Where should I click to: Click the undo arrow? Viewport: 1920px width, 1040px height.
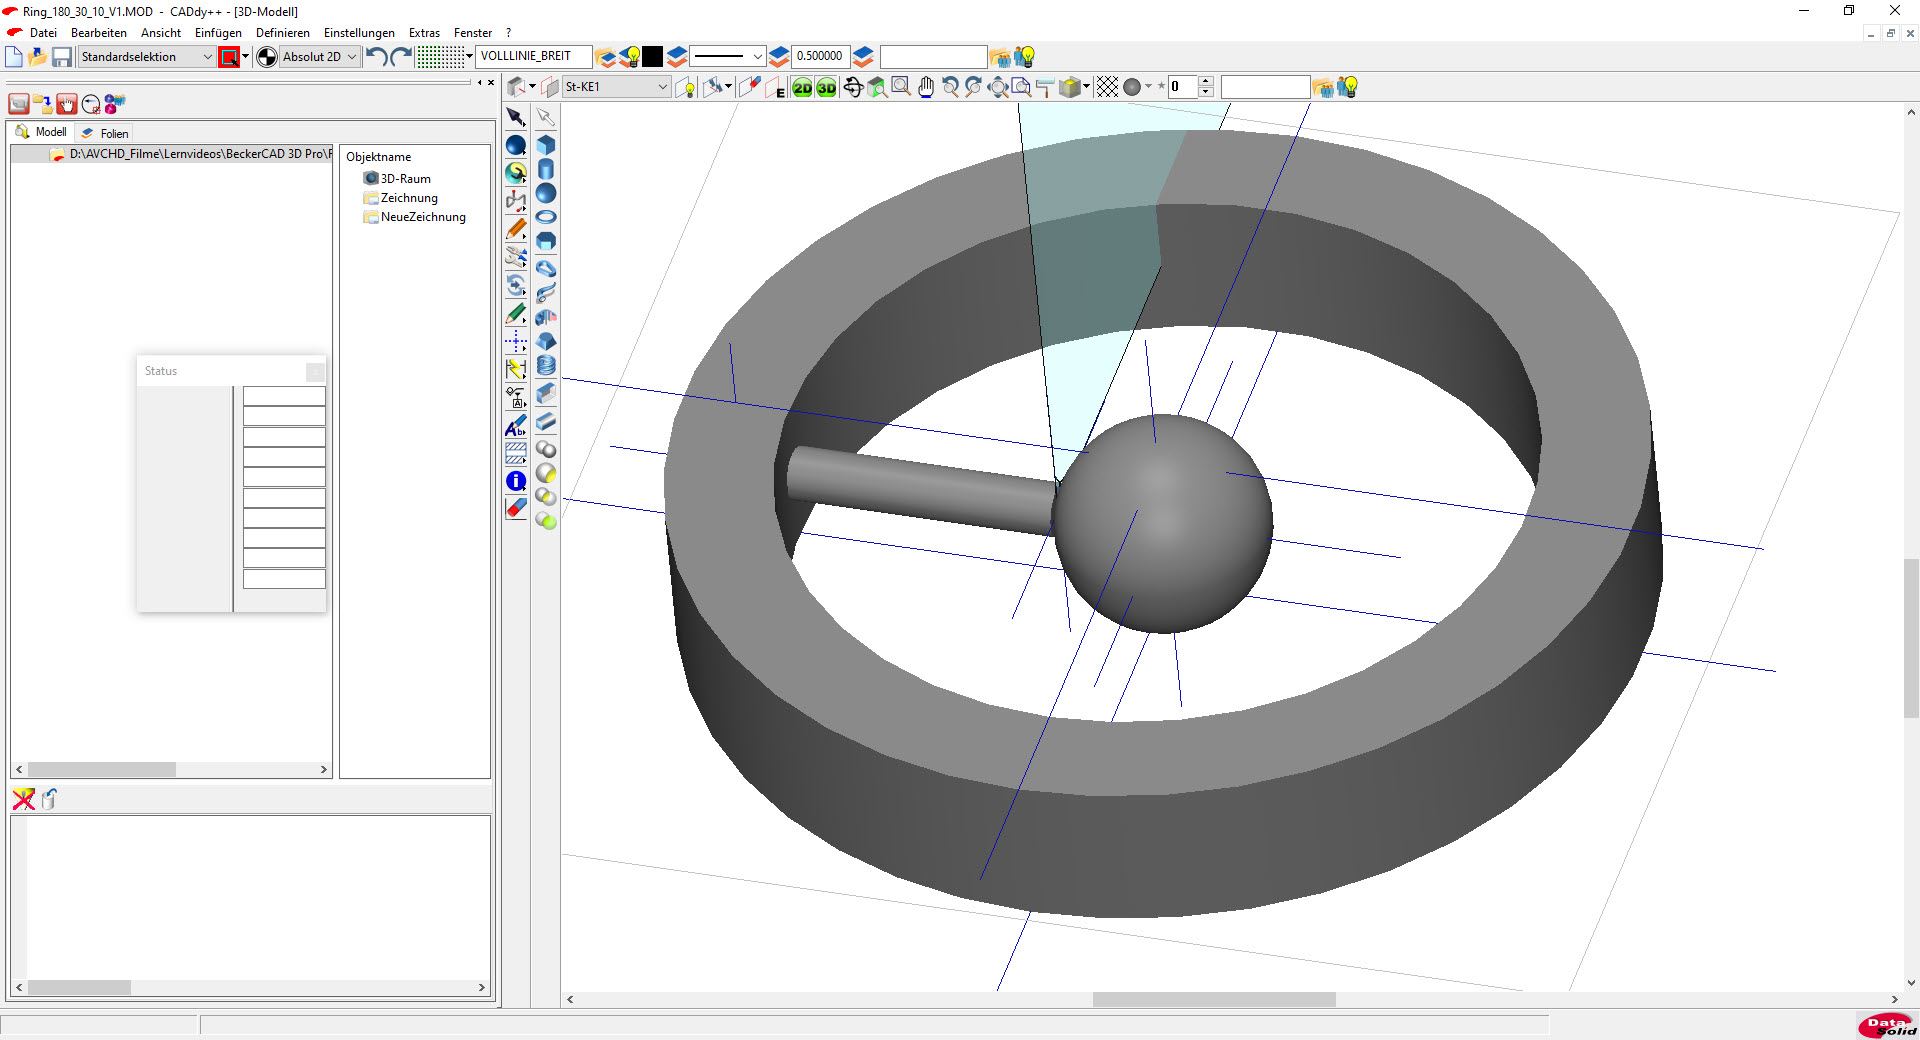pyautogui.click(x=376, y=57)
